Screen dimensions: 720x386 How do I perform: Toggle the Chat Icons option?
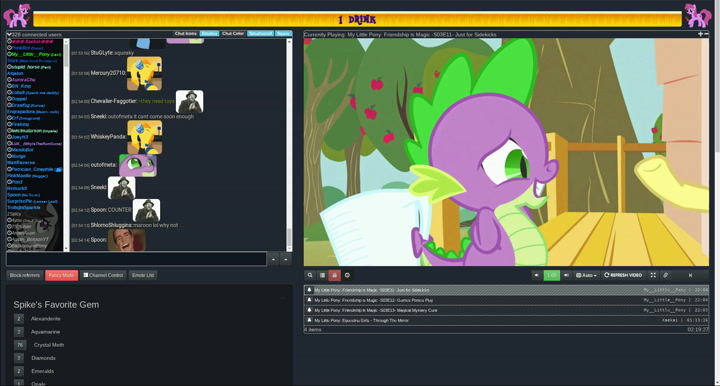click(186, 34)
